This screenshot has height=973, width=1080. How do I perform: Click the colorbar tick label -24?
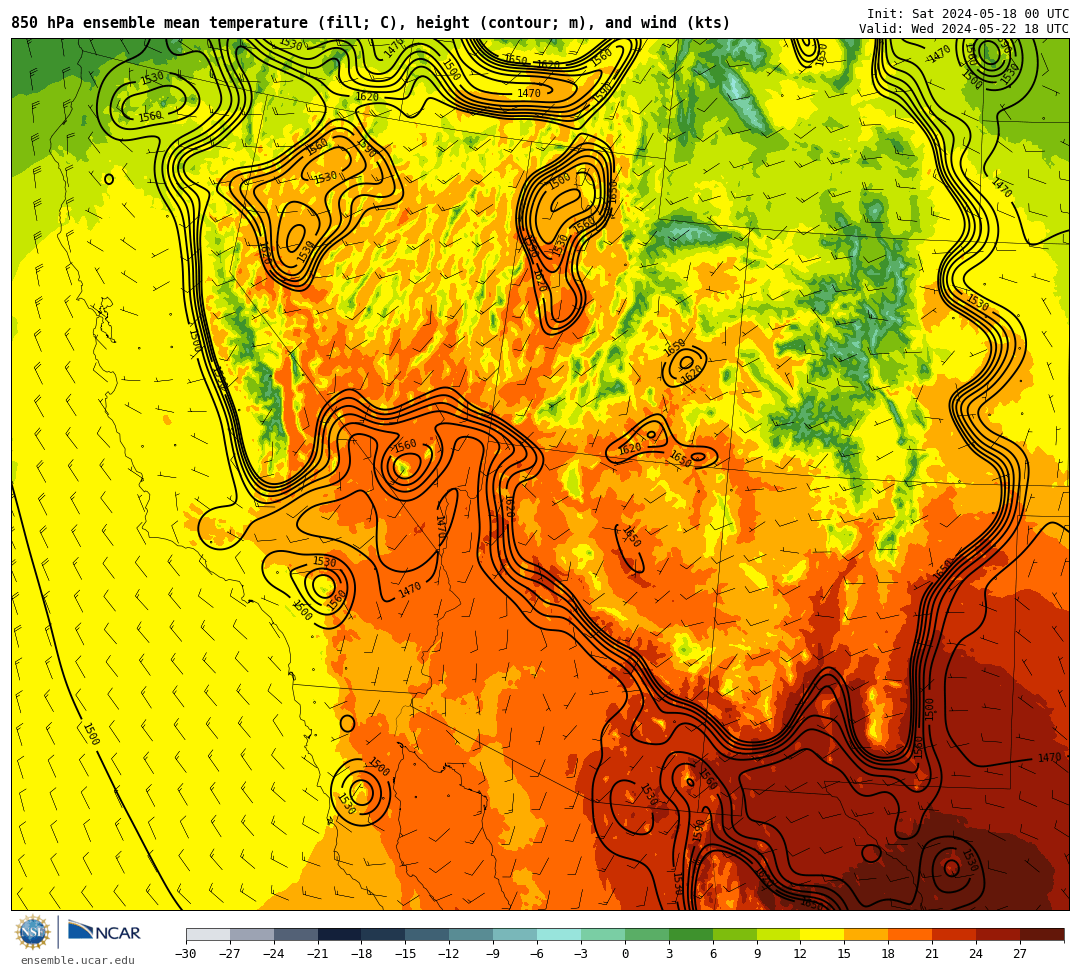(273, 954)
